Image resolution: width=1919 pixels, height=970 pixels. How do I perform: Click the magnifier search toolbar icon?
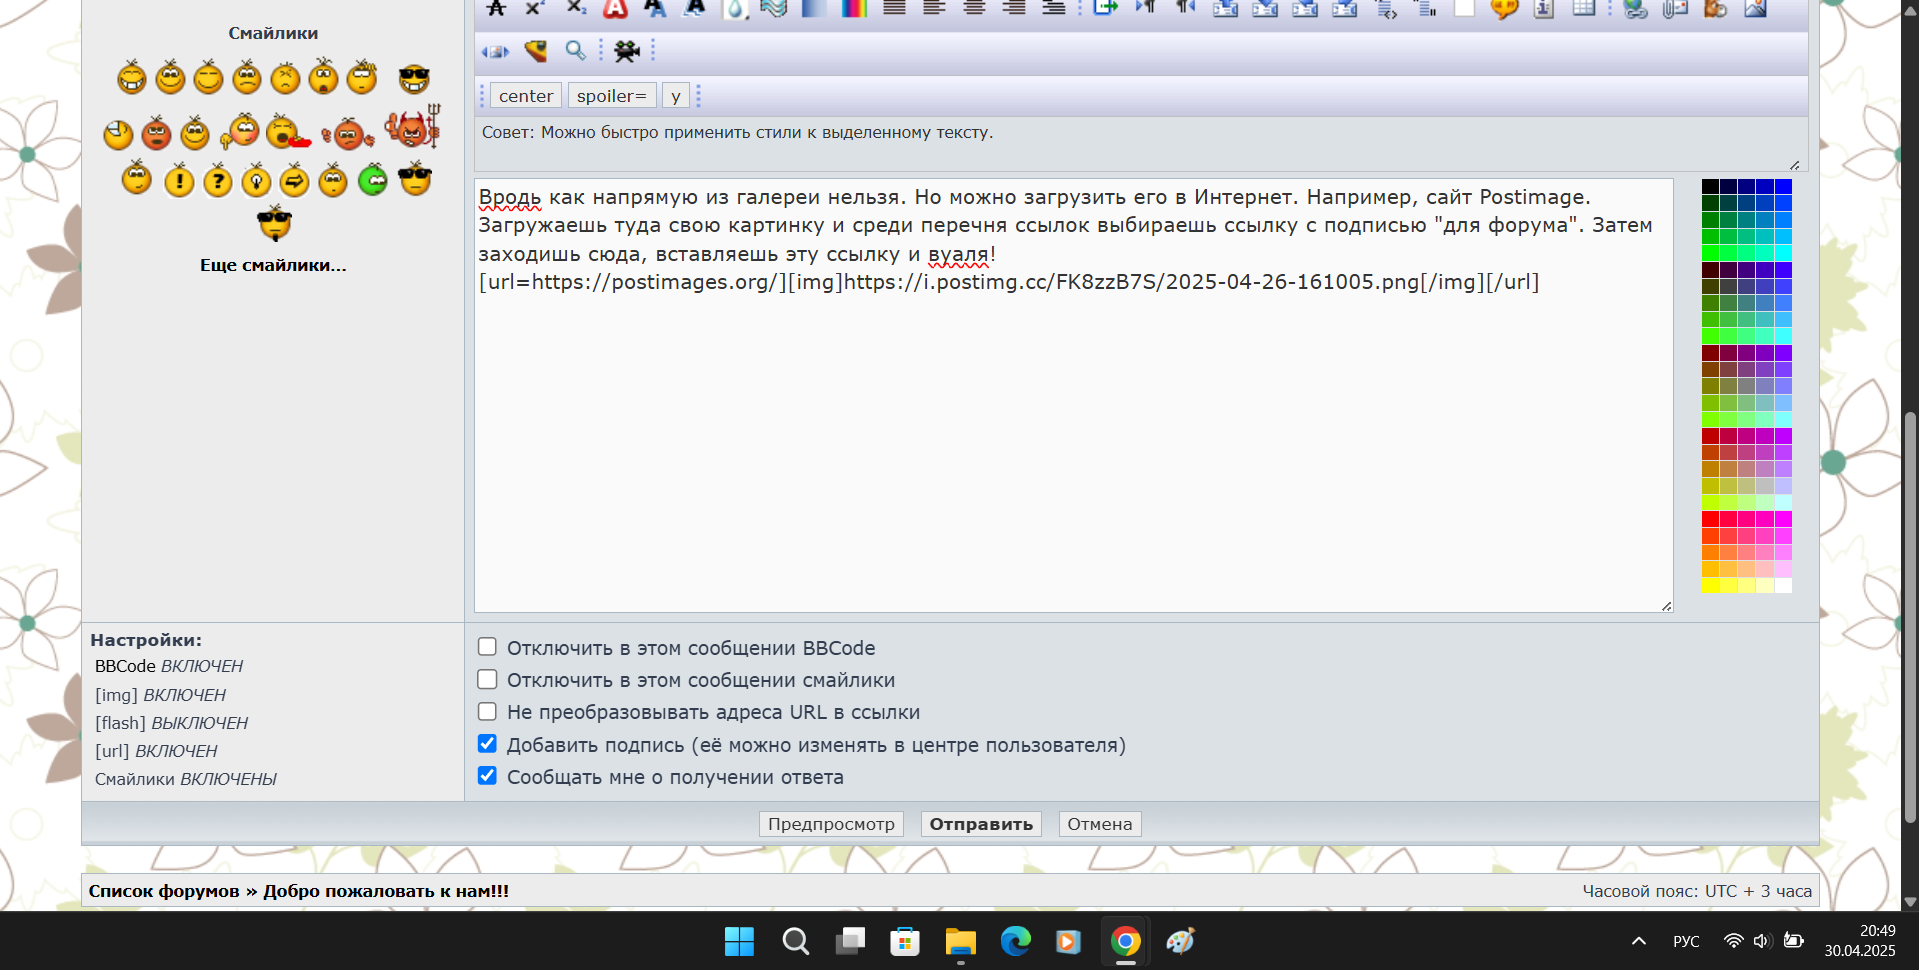click(575, 50)
